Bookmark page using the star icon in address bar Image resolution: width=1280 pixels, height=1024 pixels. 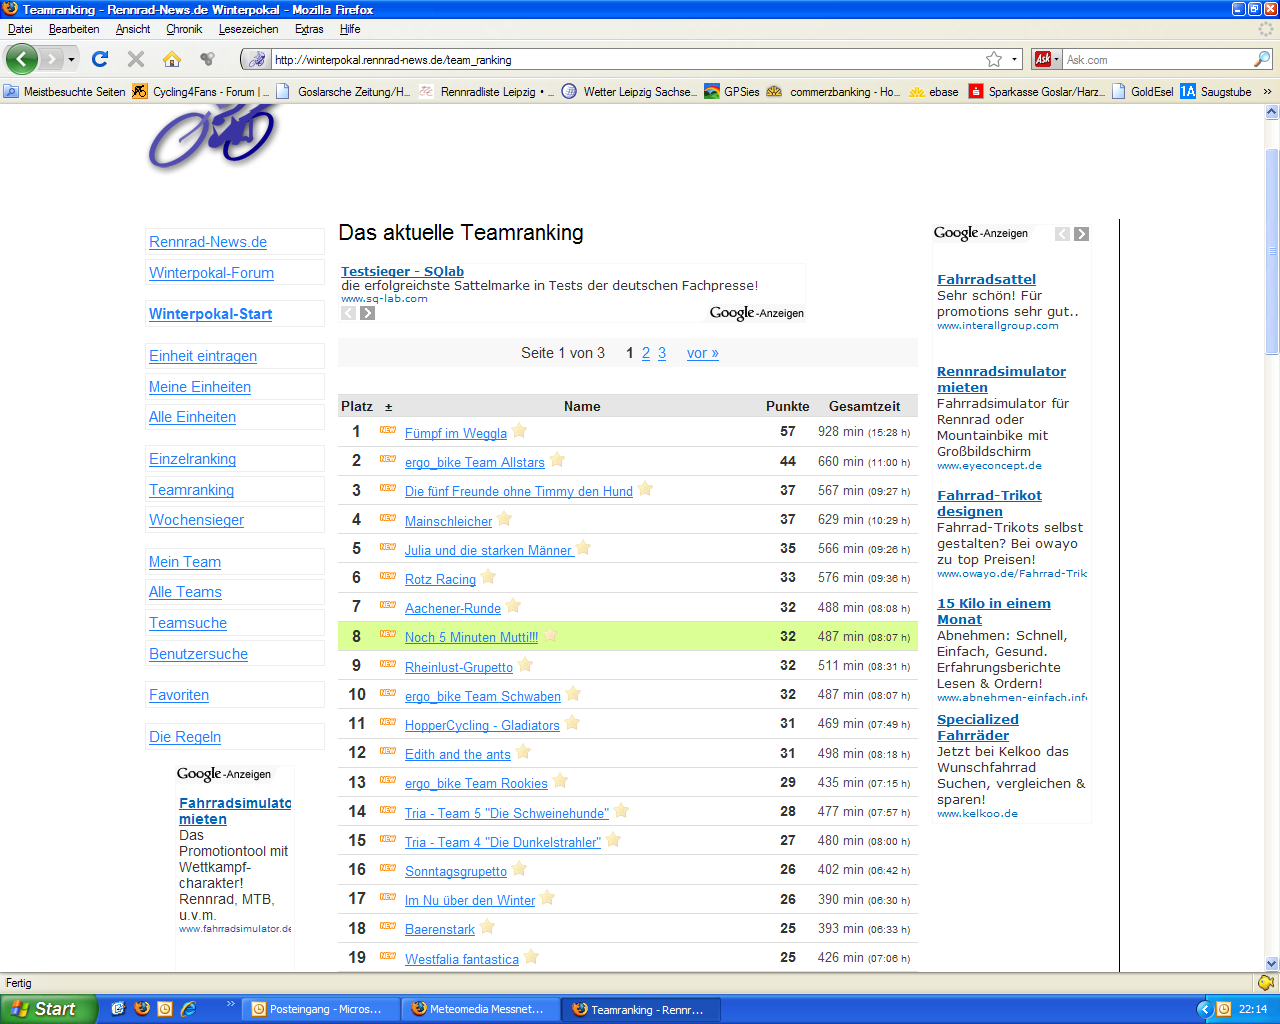[994, 60]
